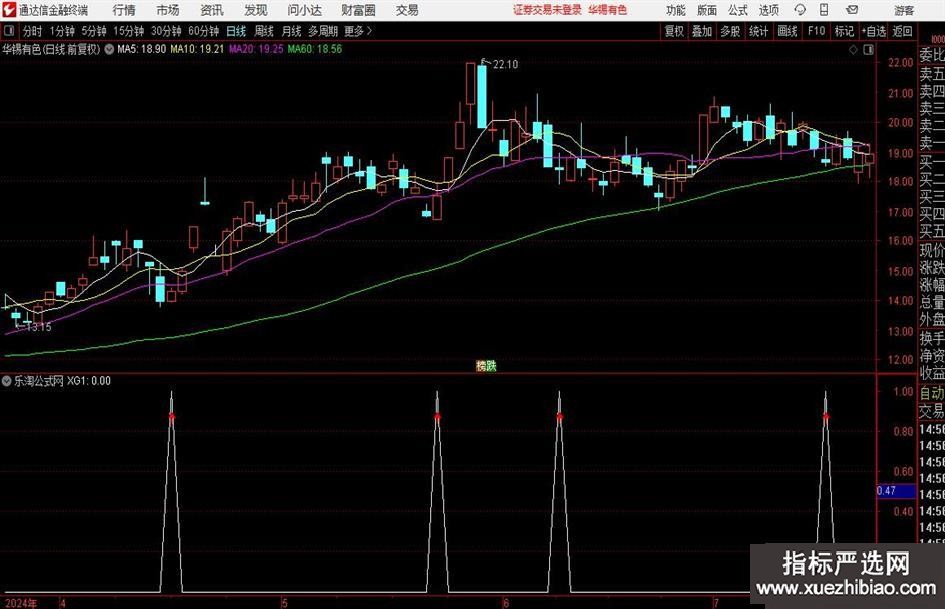Click the diamond icon at chart top right
This screenshot has width=945, height=609.
click(x=853, y=50)
